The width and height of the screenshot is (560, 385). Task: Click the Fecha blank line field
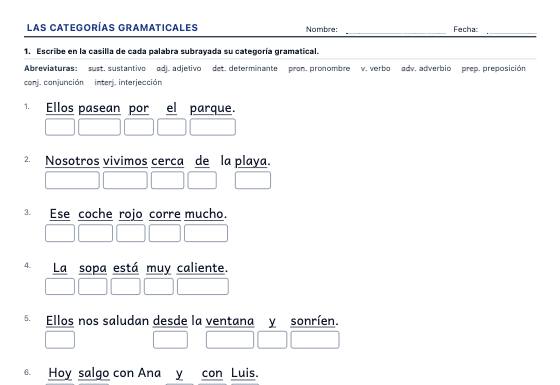pos(511,30)
